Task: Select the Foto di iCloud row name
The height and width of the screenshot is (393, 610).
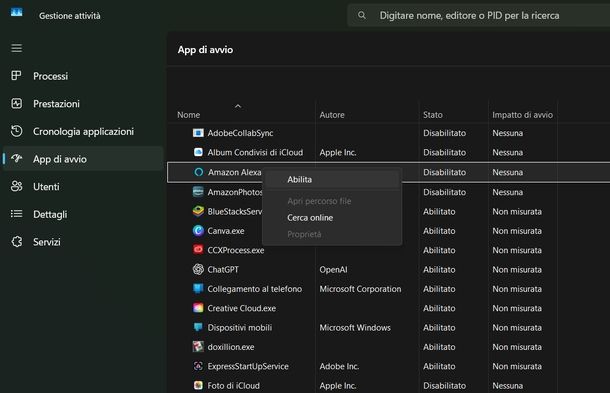Action: 233,386
